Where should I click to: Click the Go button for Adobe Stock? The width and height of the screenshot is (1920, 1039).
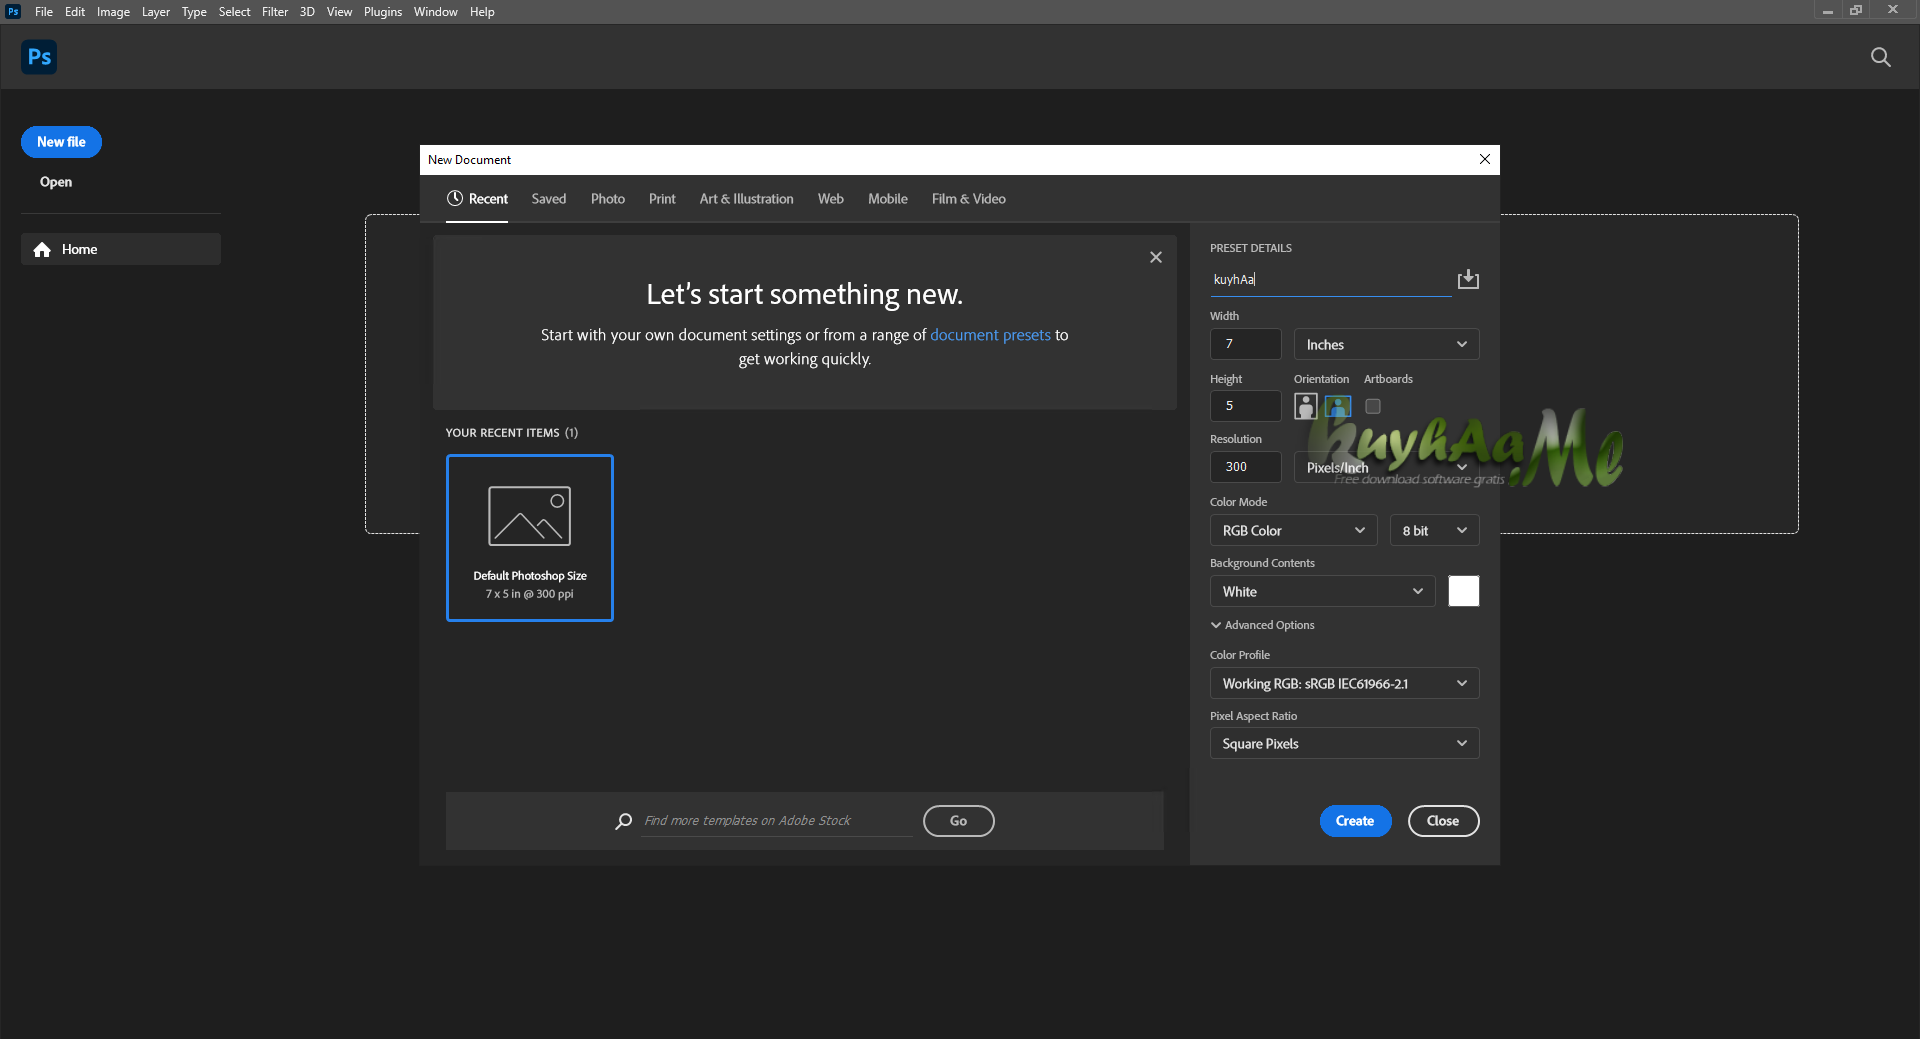[958, 821]
